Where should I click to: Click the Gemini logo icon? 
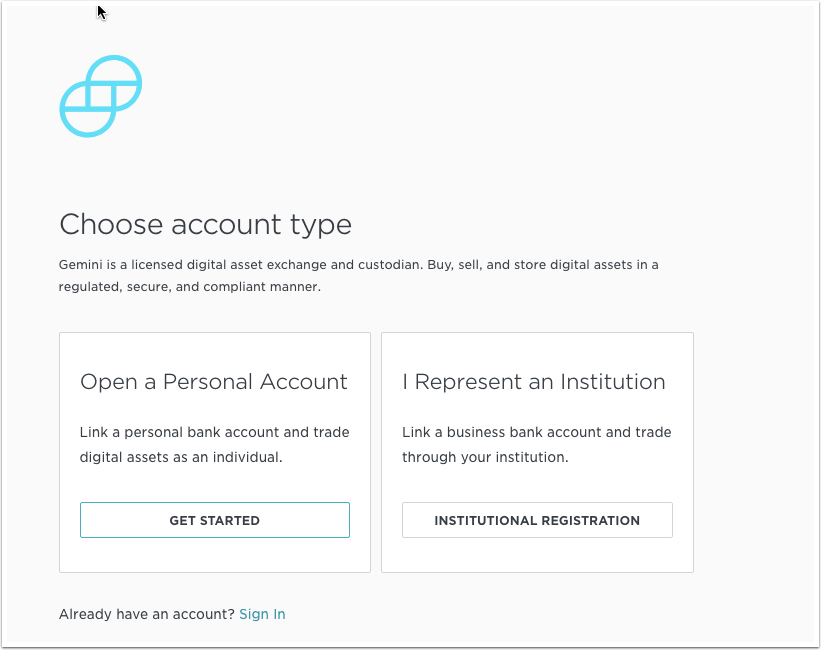tap(101, 96)
